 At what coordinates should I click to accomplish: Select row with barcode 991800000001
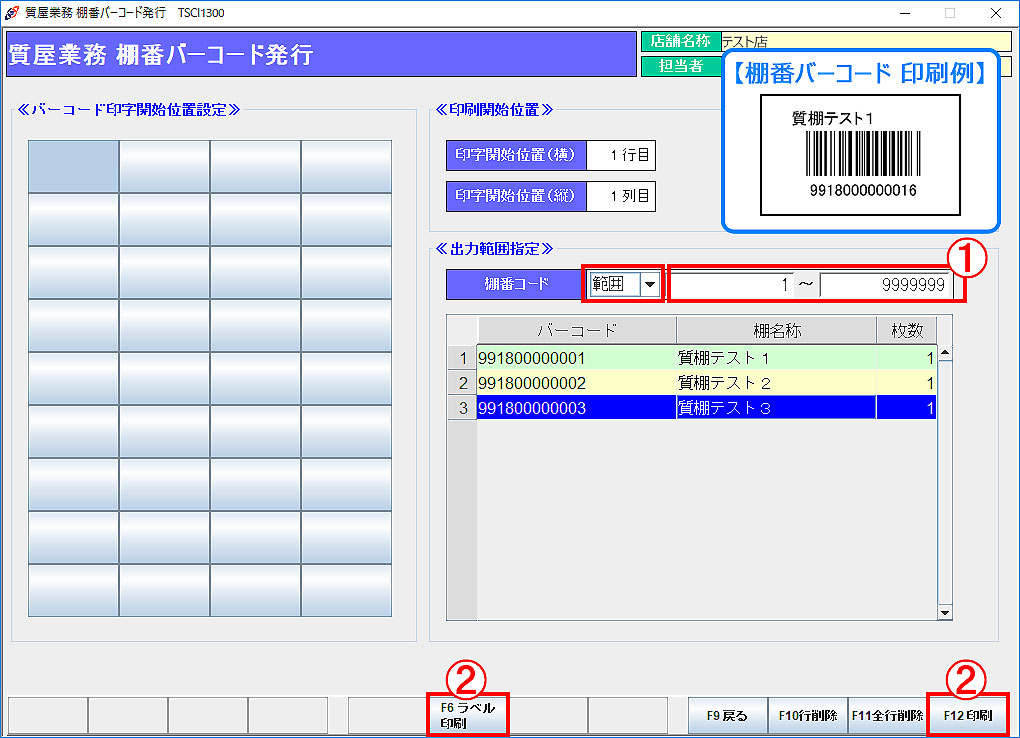click(x=575, y=358)
